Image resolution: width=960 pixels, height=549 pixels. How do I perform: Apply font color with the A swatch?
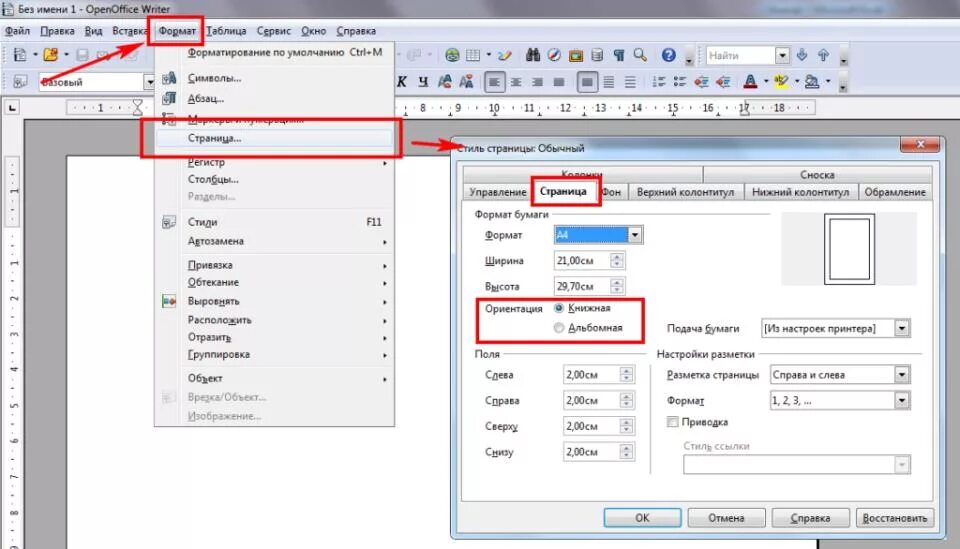(x=750, y=81)
